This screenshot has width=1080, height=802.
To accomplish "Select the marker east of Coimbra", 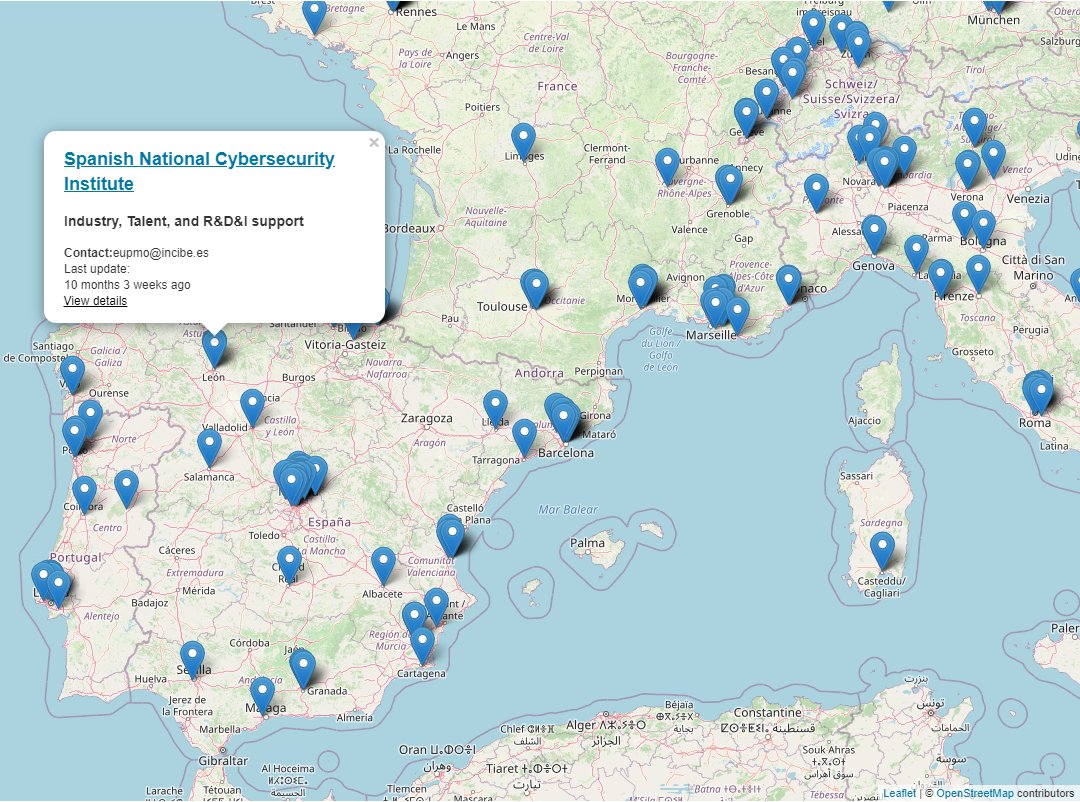I will (126, 489).
